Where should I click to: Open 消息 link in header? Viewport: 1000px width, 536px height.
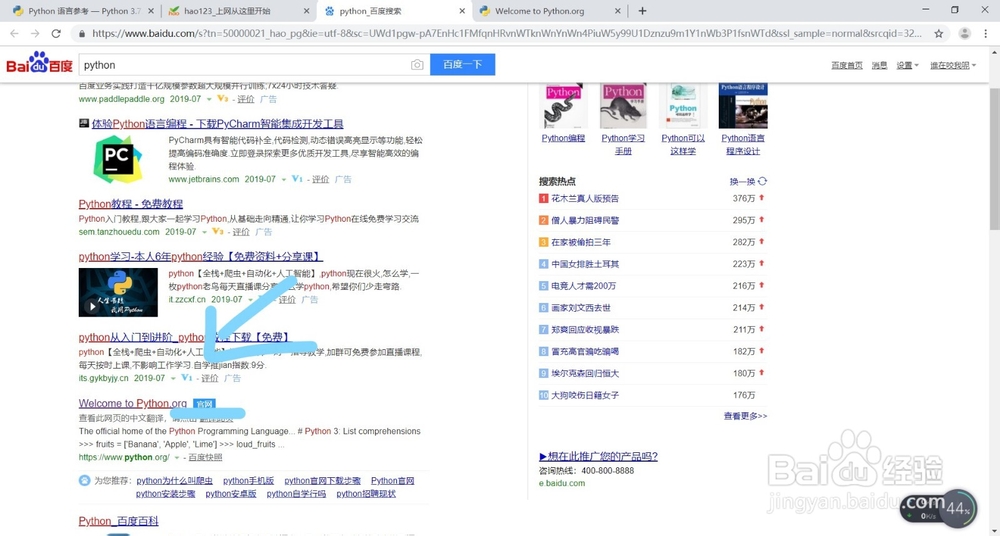click(x=879, y=65)
